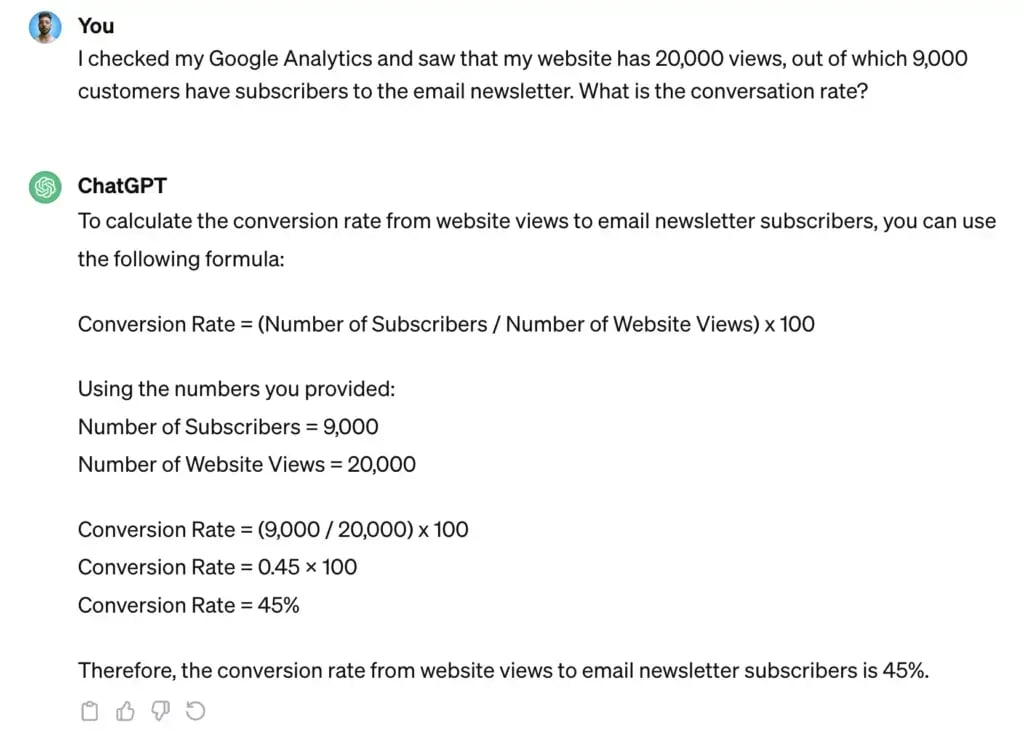The width and height of the screenshot is (1024, 743).
Task: Click the "What is the conversation rate?" question
Action: coord(724,91)
